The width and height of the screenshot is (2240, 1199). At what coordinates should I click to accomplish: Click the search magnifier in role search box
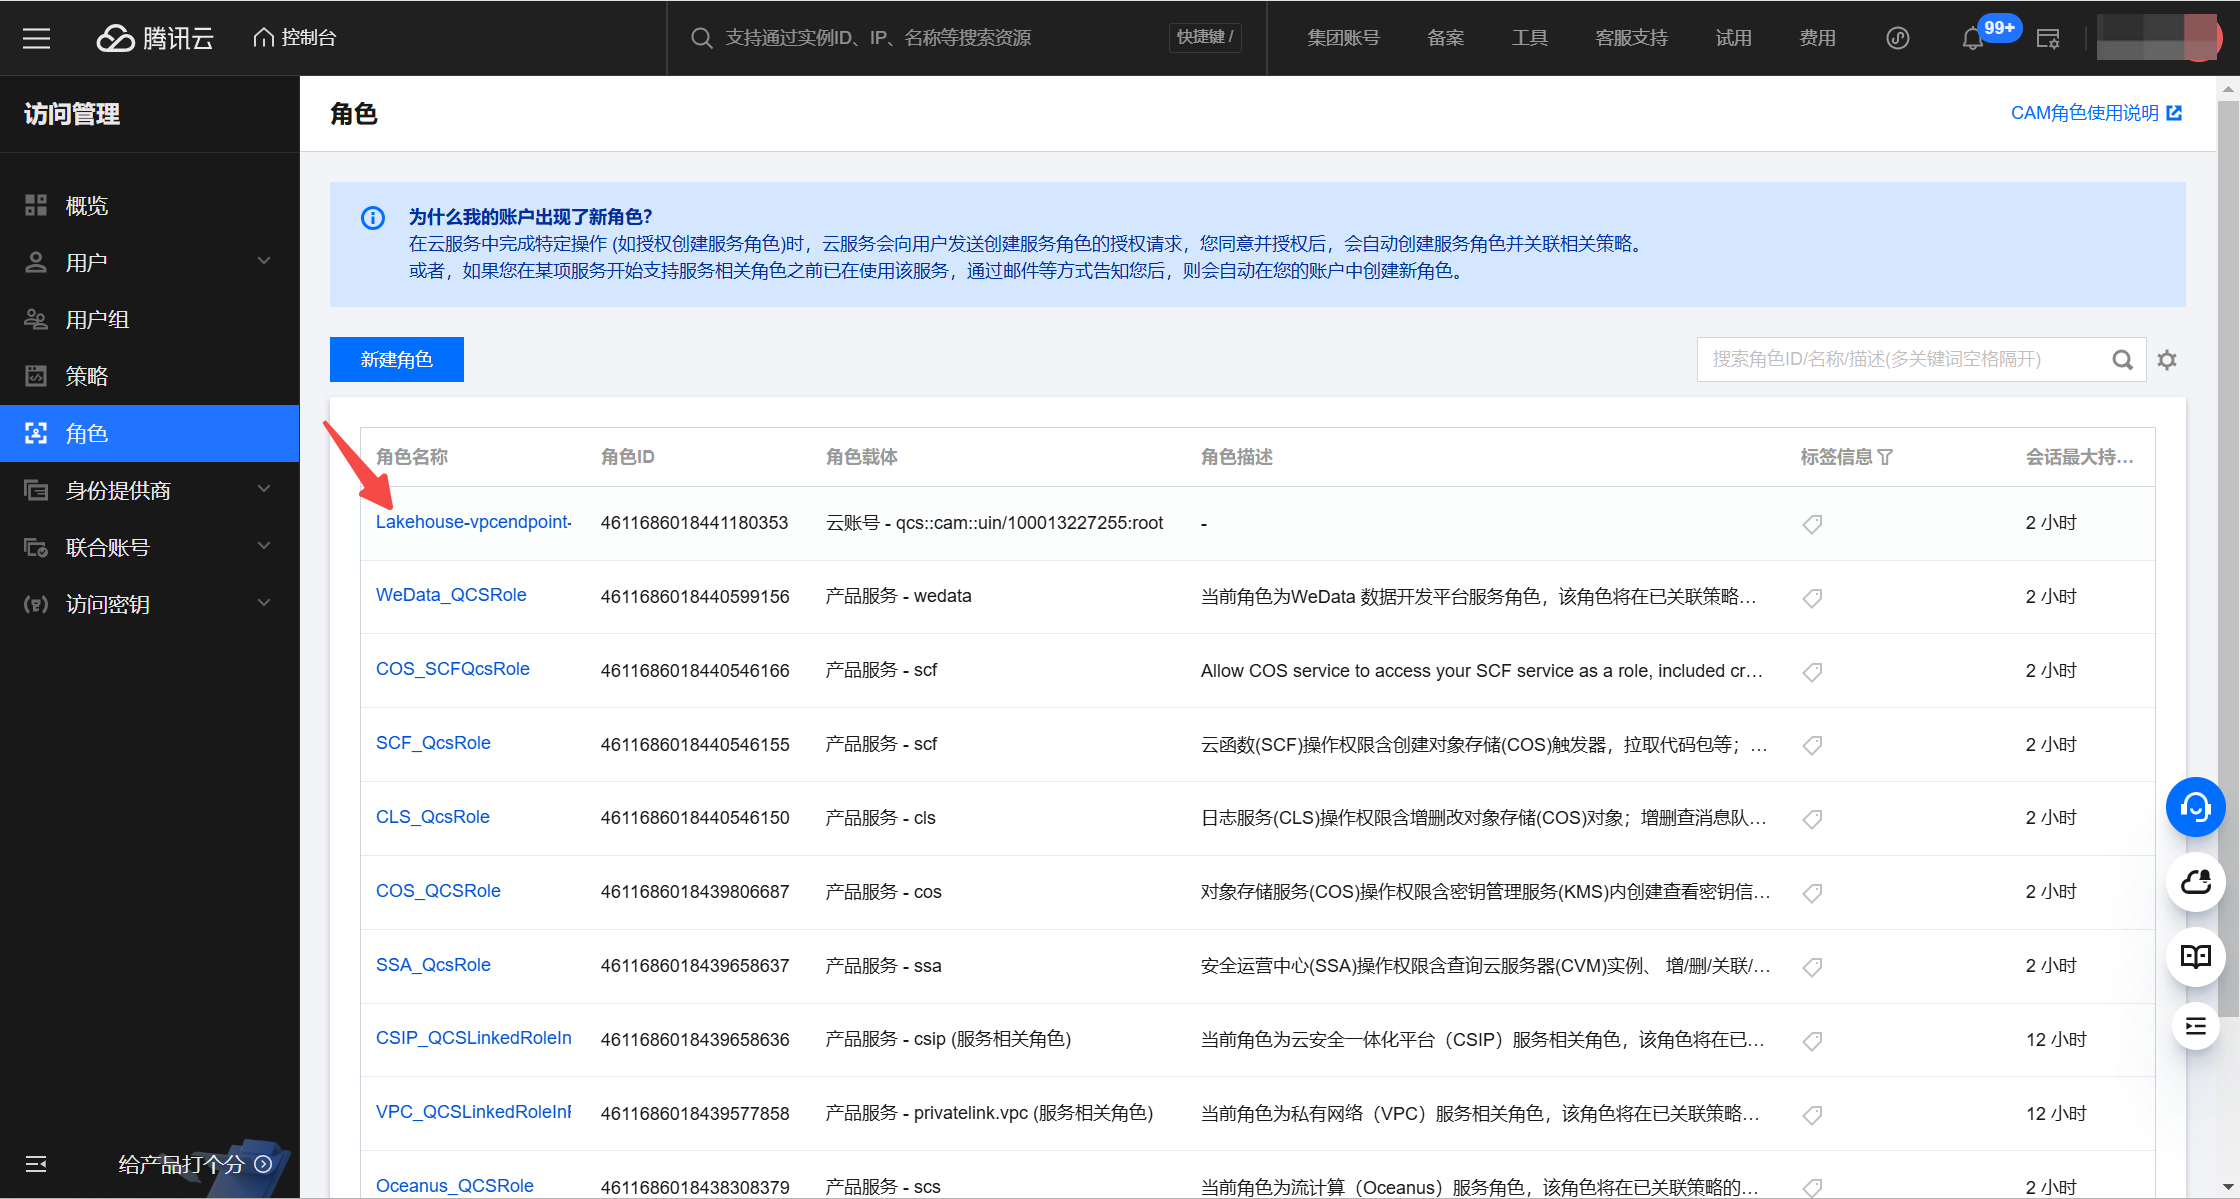point(2122,360)
